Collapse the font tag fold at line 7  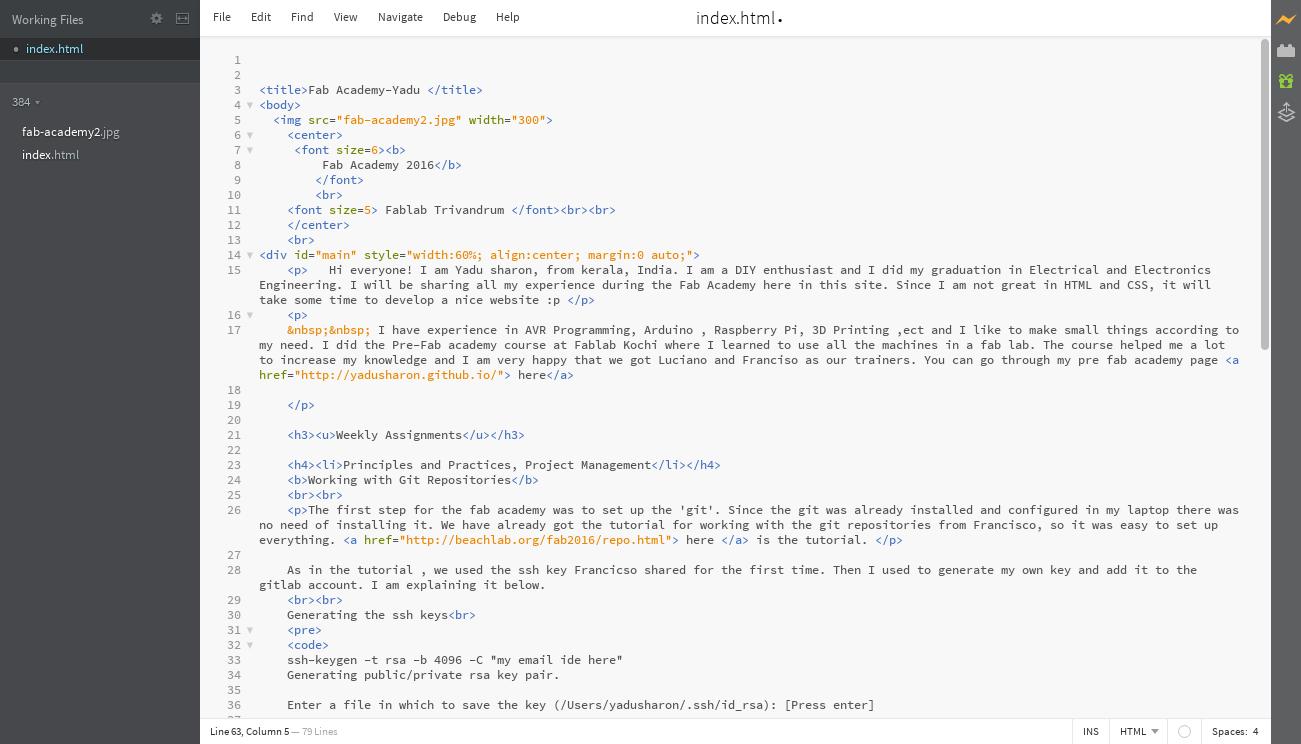pos(250,150)
